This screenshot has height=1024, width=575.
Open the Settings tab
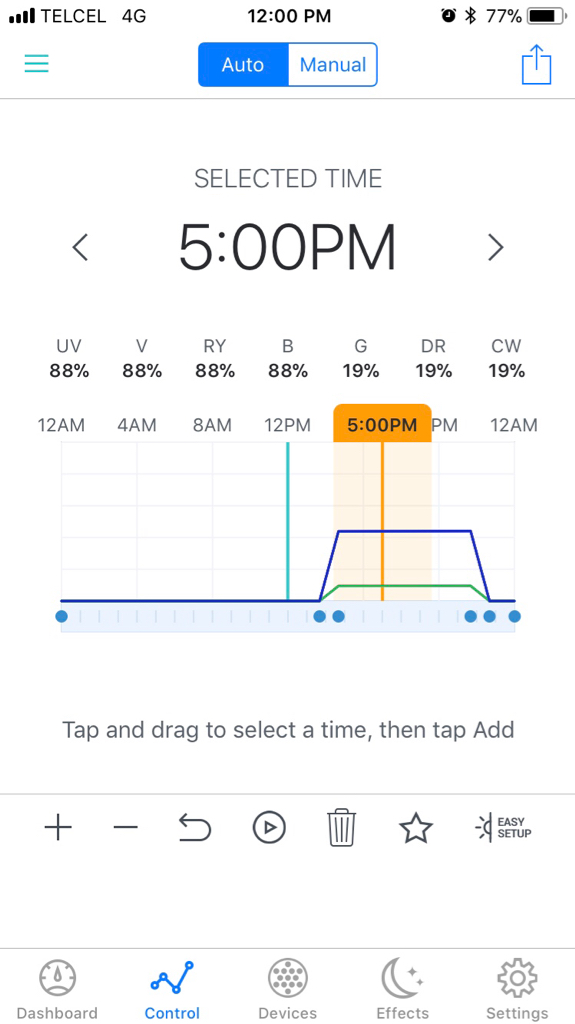tap(517, 989)
